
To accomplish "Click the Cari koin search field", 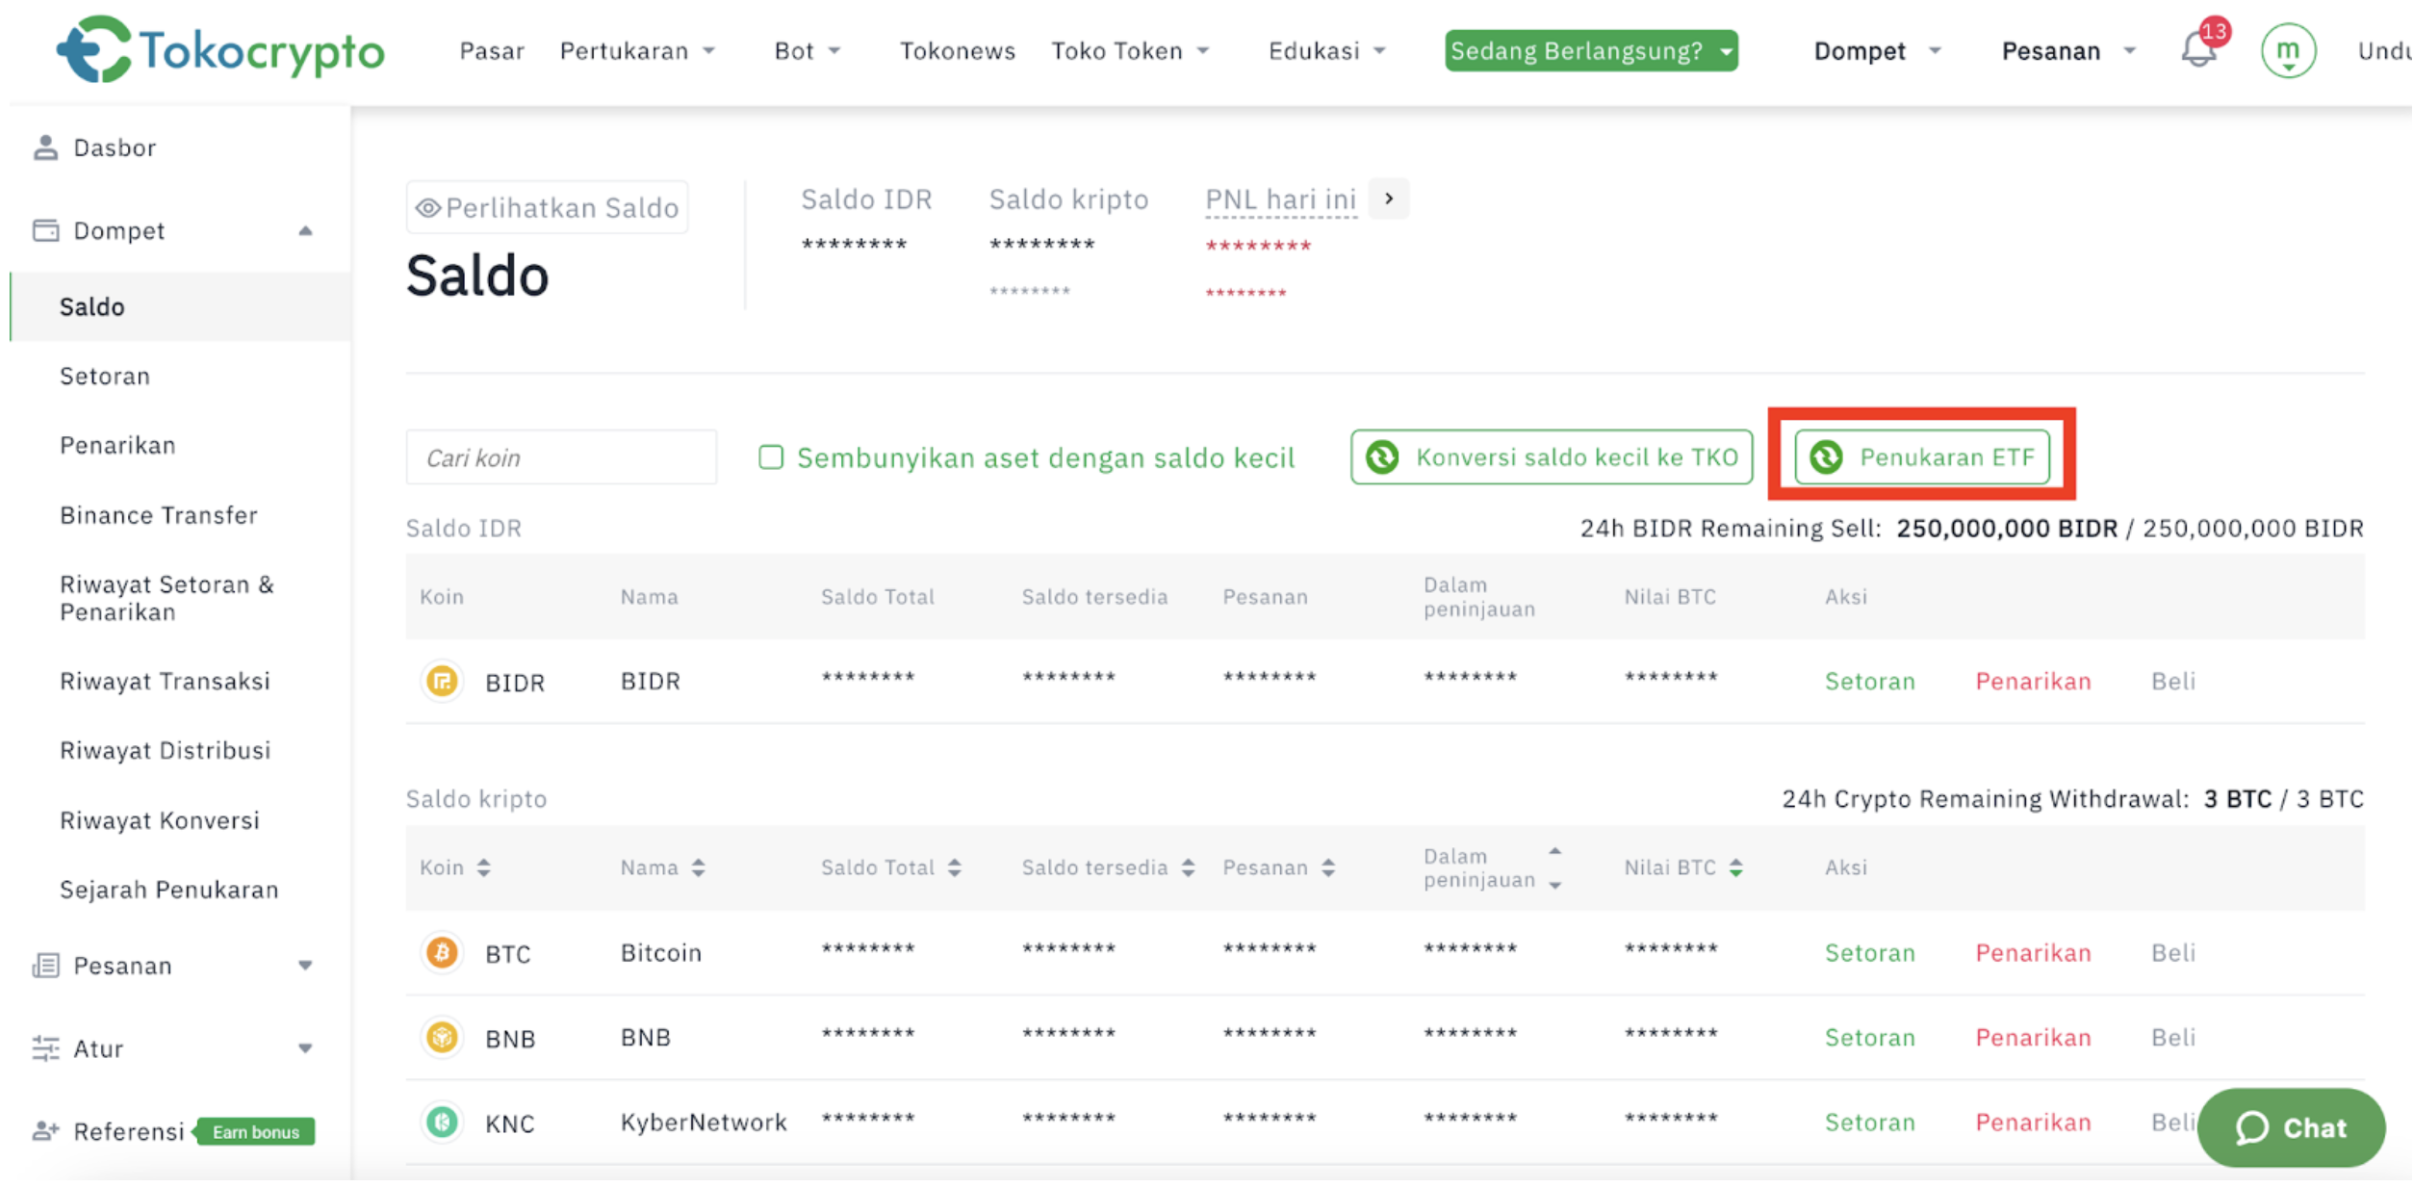I will (561, 458).
